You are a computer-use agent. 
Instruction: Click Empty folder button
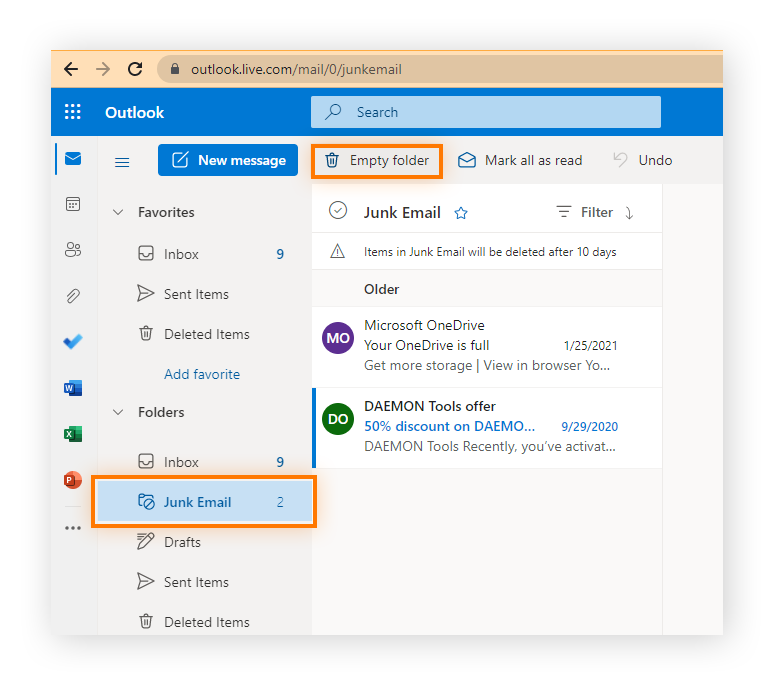pyautogui.click(x=377, y=161)
